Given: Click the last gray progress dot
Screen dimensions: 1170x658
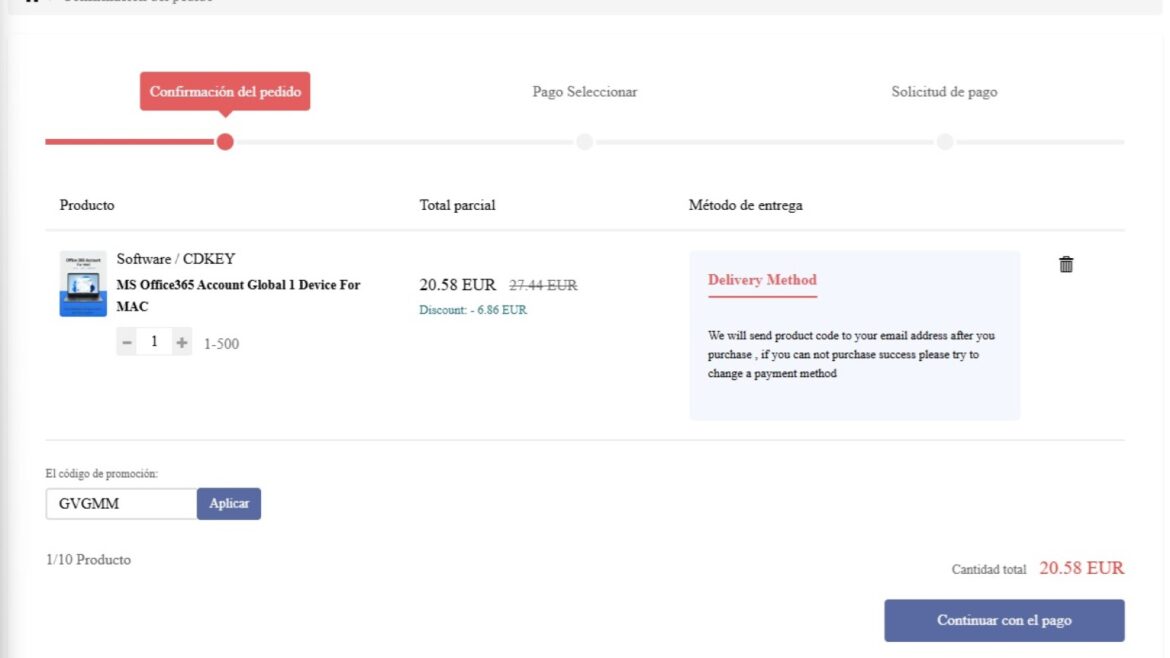Looking at the screenshot, I should point(945,142).
